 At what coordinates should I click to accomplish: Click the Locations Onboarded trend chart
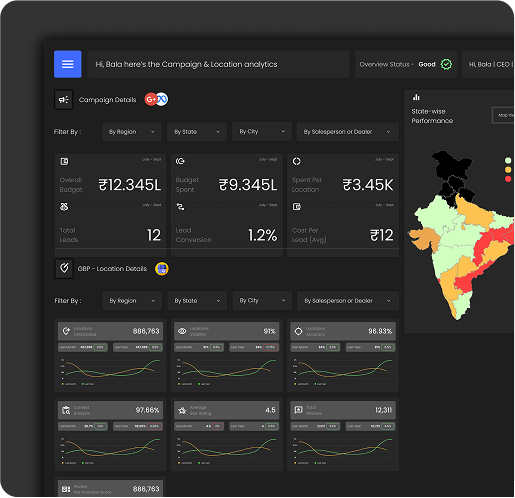110,372
